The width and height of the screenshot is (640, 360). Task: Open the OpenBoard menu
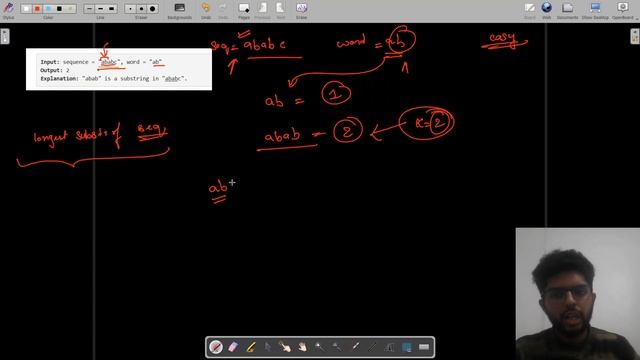(623, 10)
